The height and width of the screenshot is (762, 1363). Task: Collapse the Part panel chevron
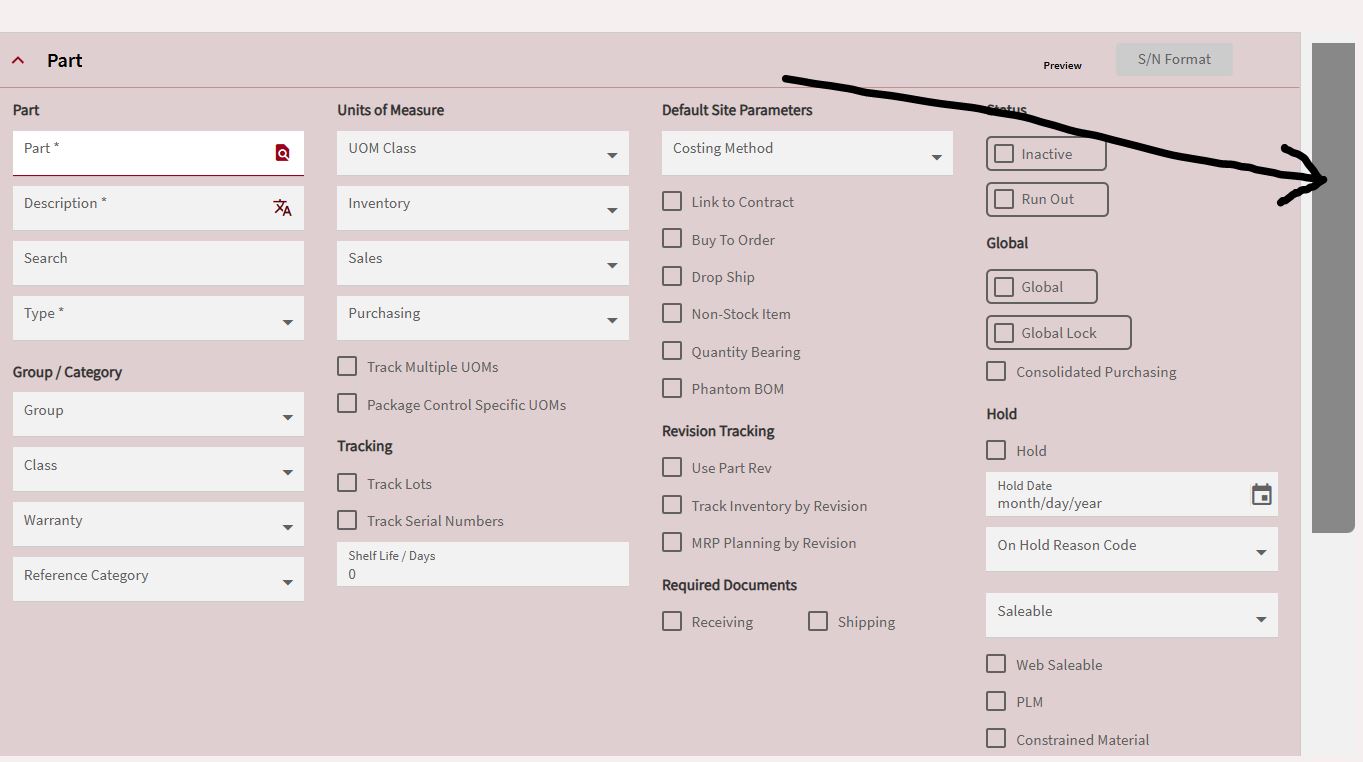(18, 61)
